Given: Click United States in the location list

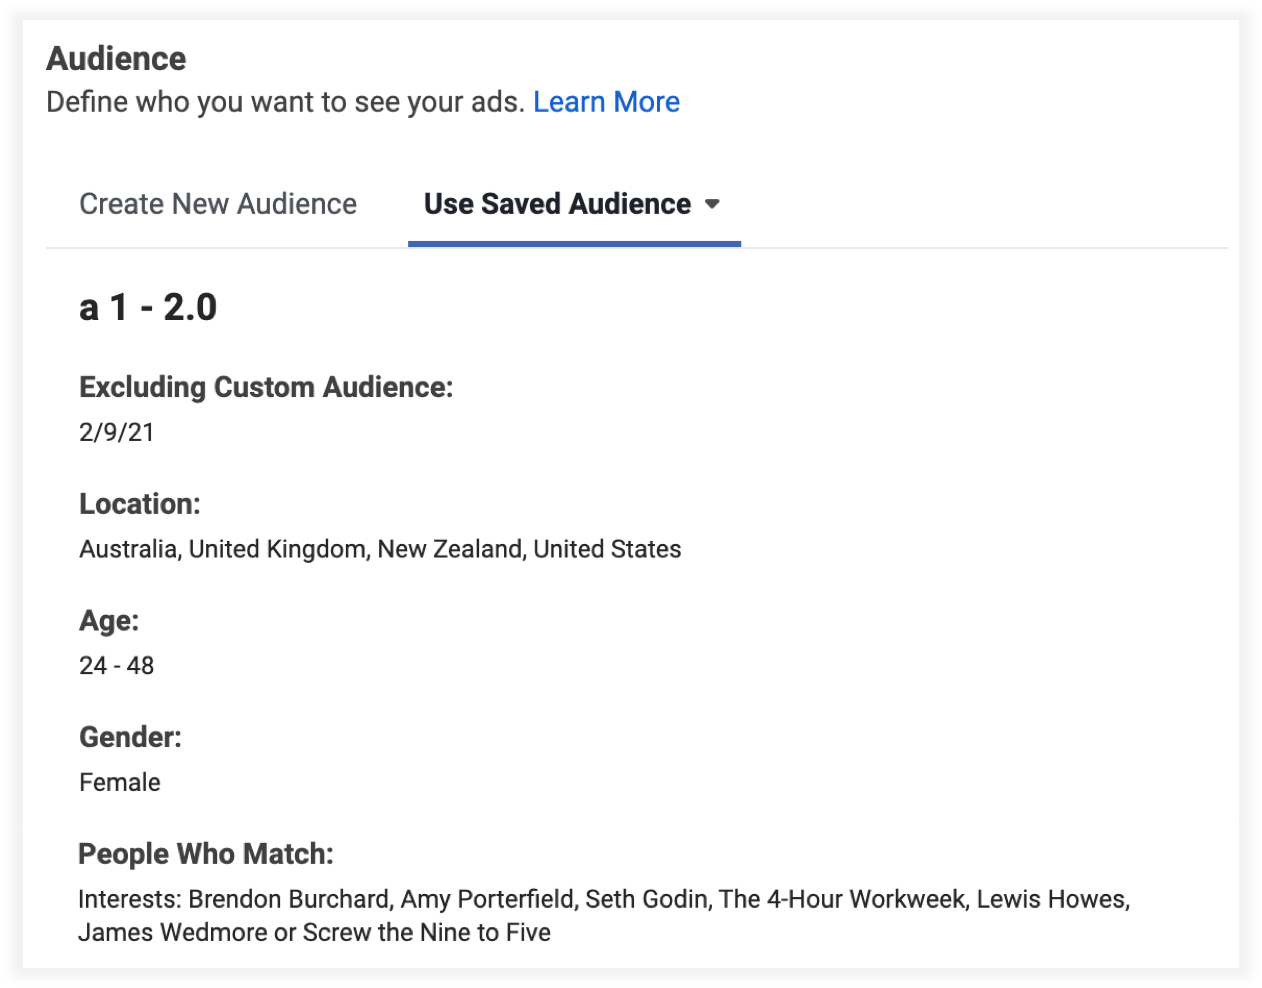Looking at the screenshot, I should click(x=607, y=549).
